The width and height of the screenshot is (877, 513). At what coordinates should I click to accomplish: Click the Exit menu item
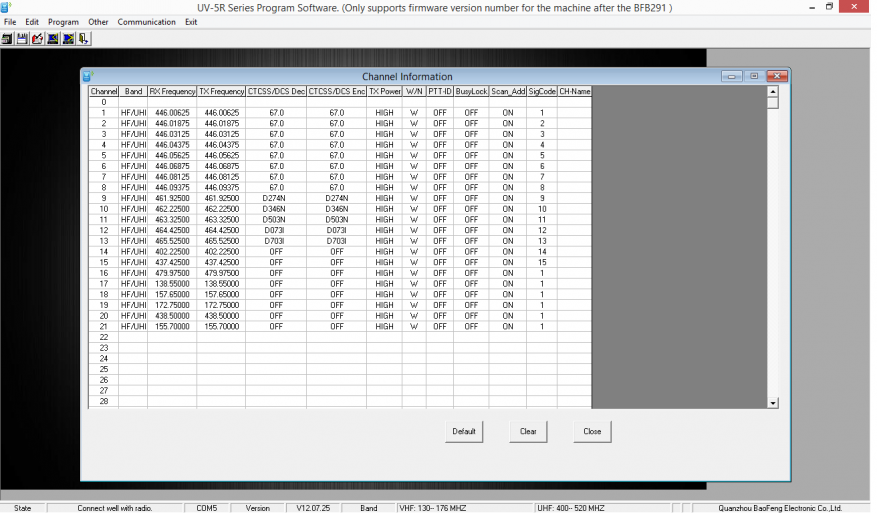point(191,22)
